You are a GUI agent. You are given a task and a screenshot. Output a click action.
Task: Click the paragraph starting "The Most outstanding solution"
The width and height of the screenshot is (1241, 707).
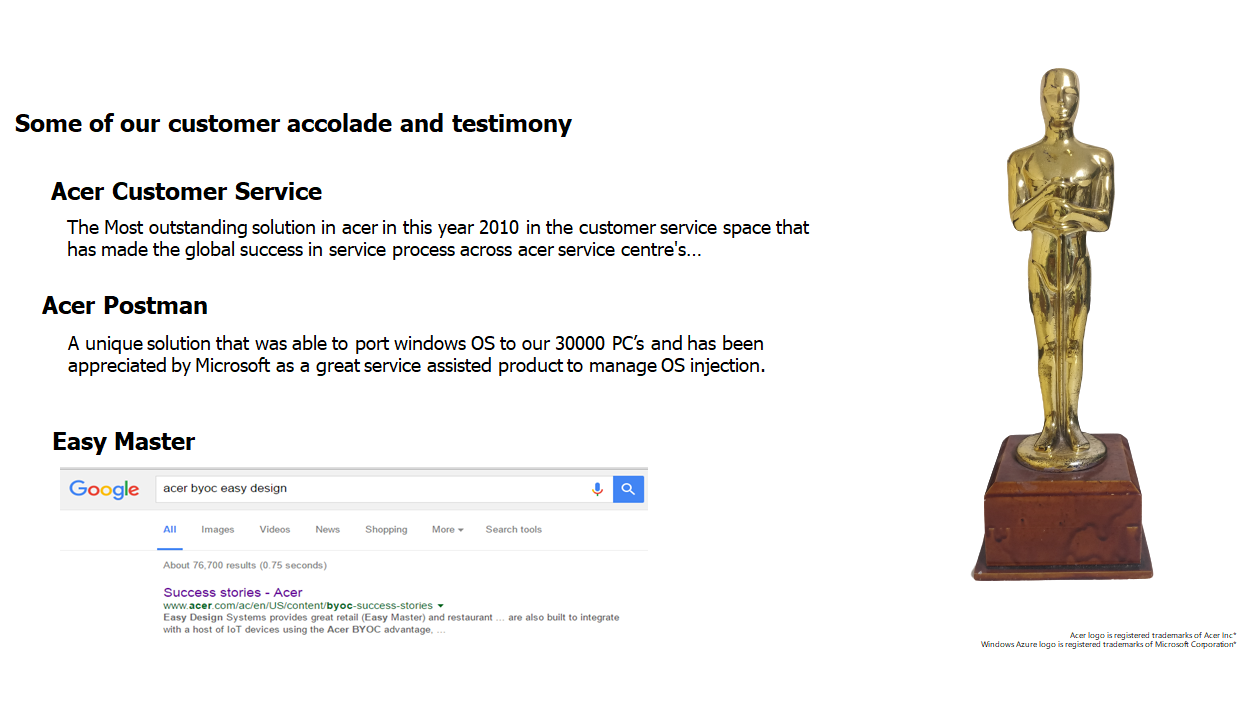[x=438, y=238]
